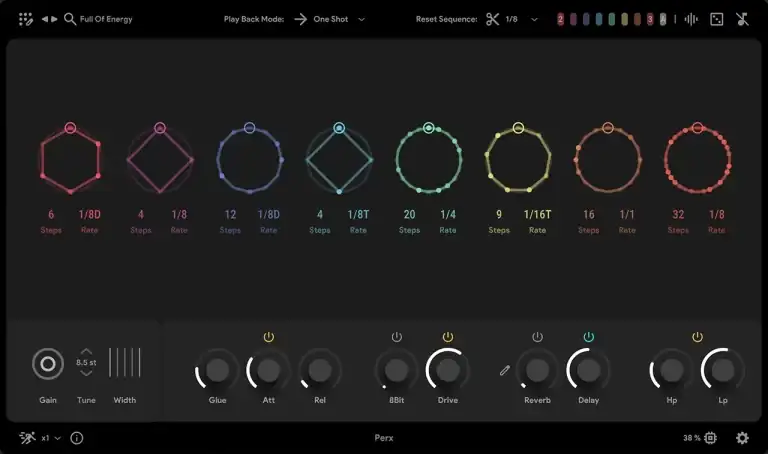Go to the next preset arrow
Viewport: 768px width, 454px height.
coord(54,19)
